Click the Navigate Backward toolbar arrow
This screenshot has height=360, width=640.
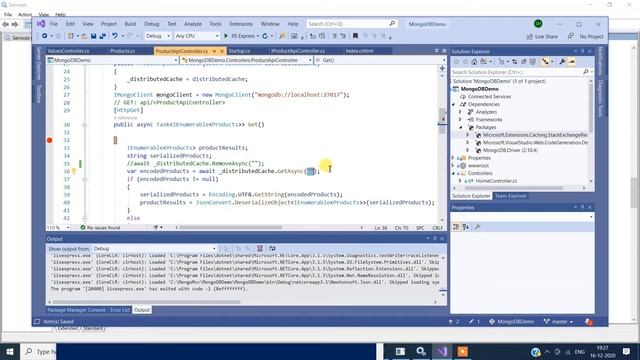click(44, 36)
